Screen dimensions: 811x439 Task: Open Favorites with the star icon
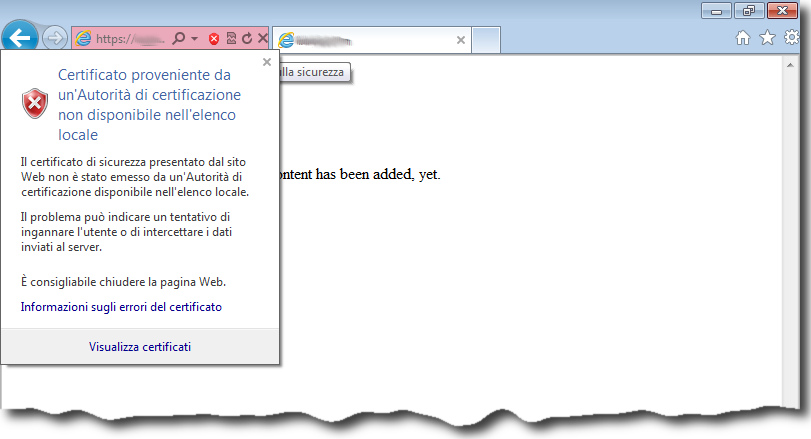pyautogui.click(x=767, y=38)
